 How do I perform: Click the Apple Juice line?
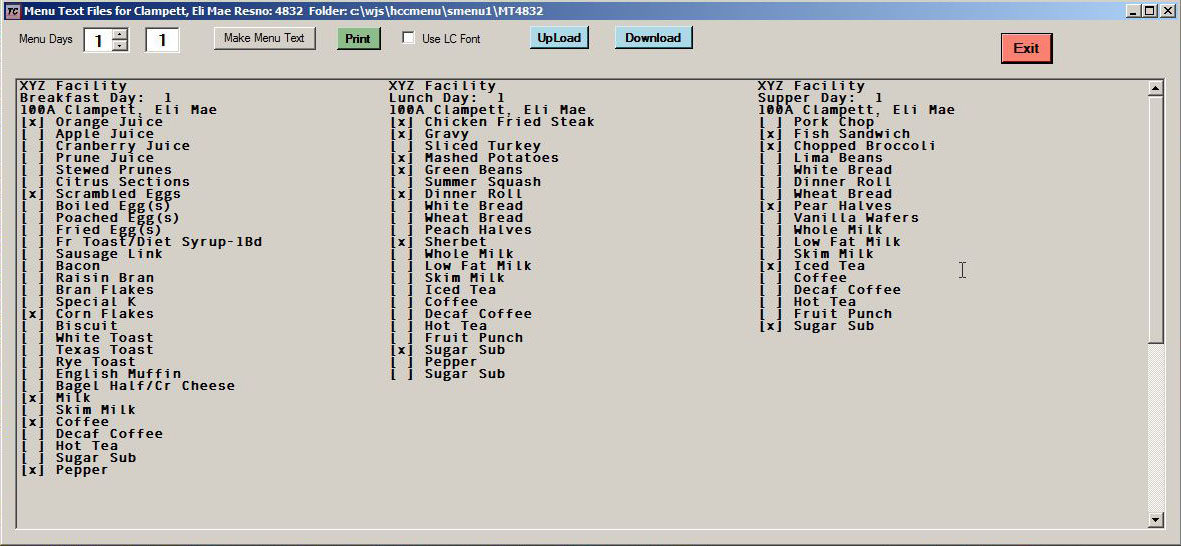click(87, 134)
